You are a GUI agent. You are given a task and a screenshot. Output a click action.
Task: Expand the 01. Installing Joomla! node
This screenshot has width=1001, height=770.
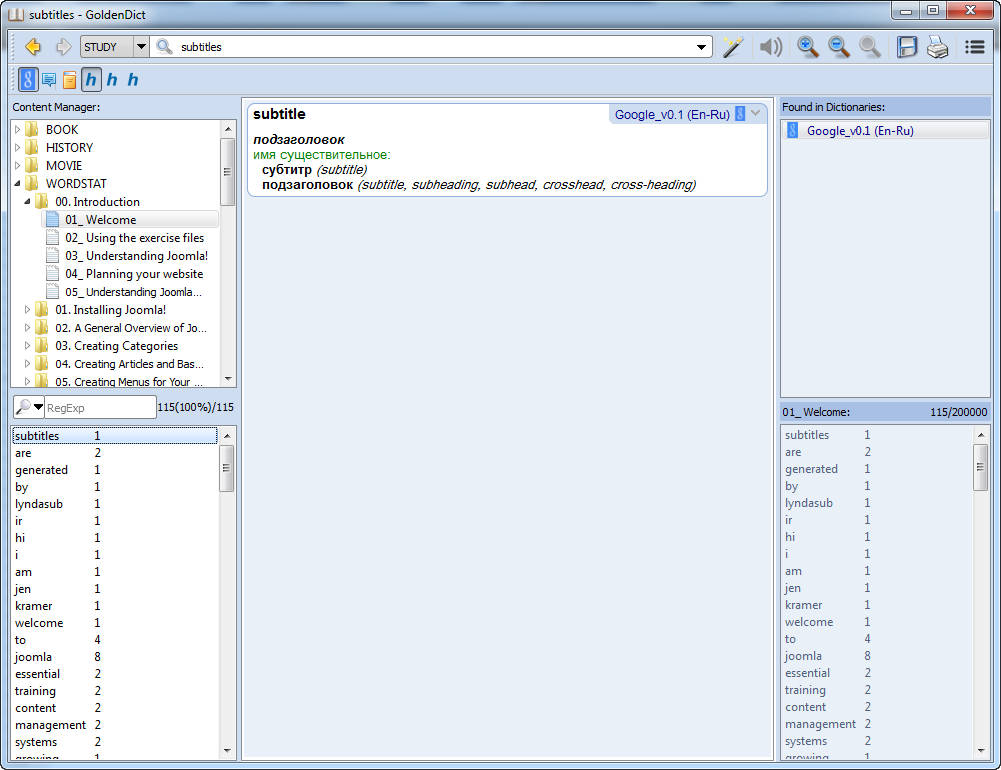coord(27,310)
